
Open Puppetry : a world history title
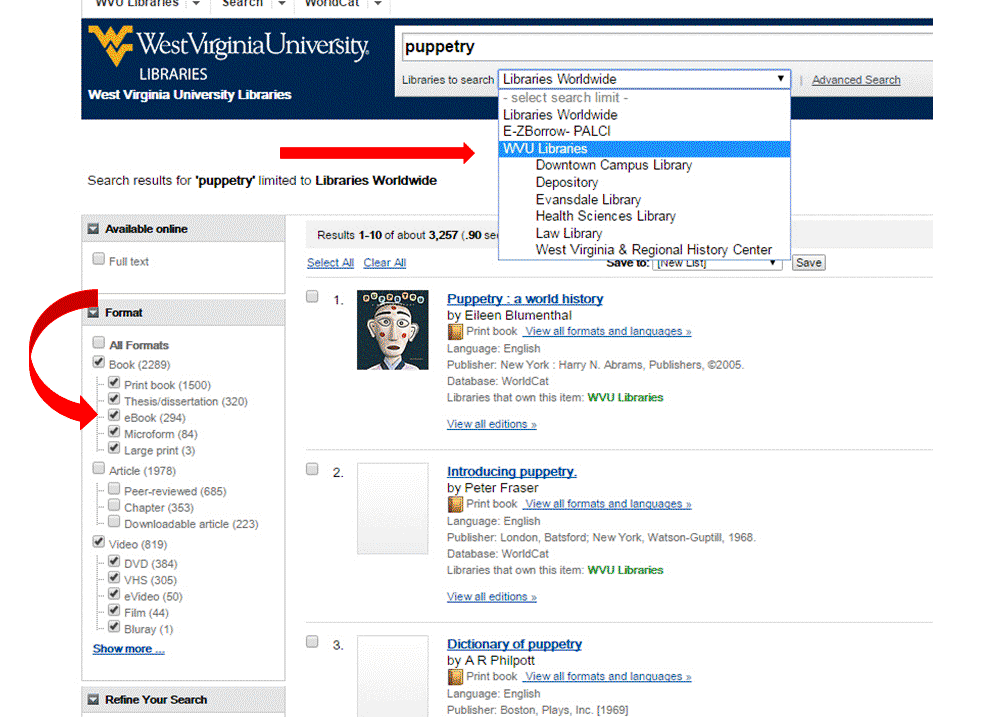525,299
